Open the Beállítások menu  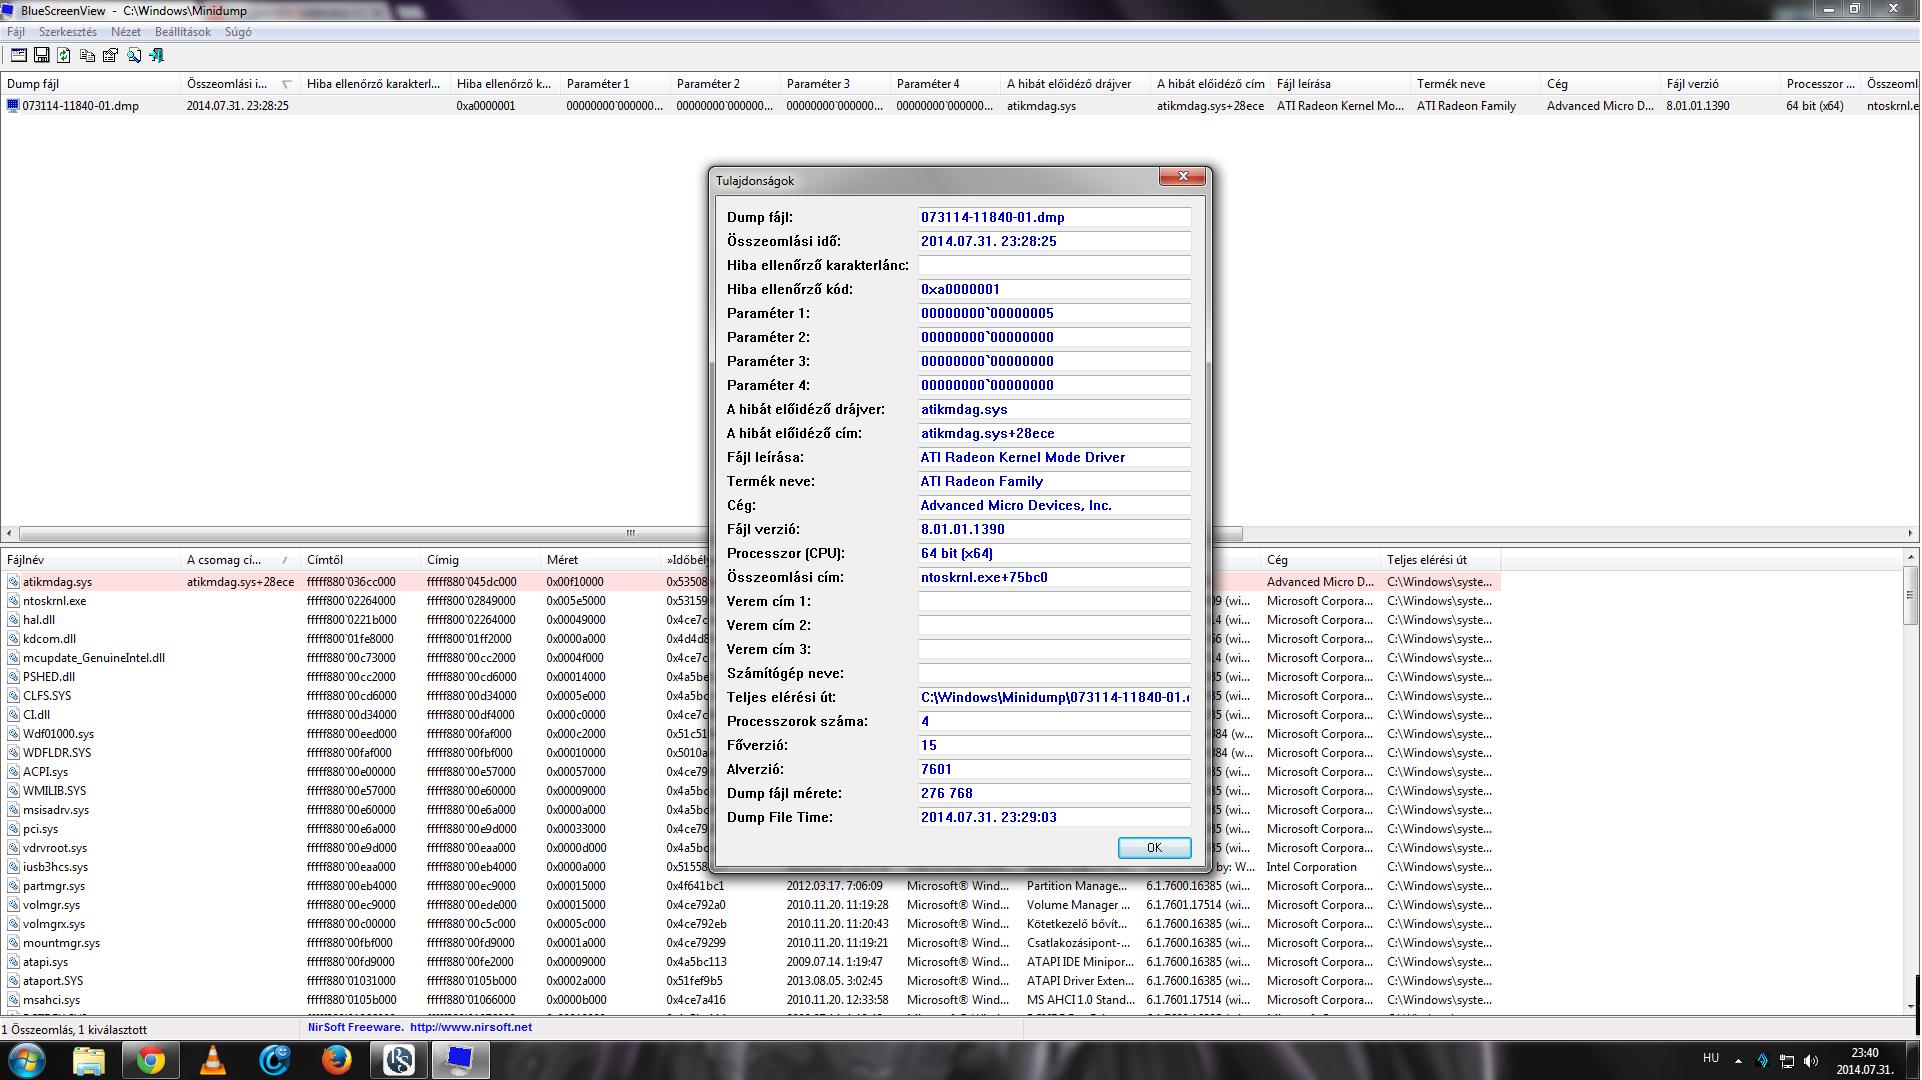183,32
